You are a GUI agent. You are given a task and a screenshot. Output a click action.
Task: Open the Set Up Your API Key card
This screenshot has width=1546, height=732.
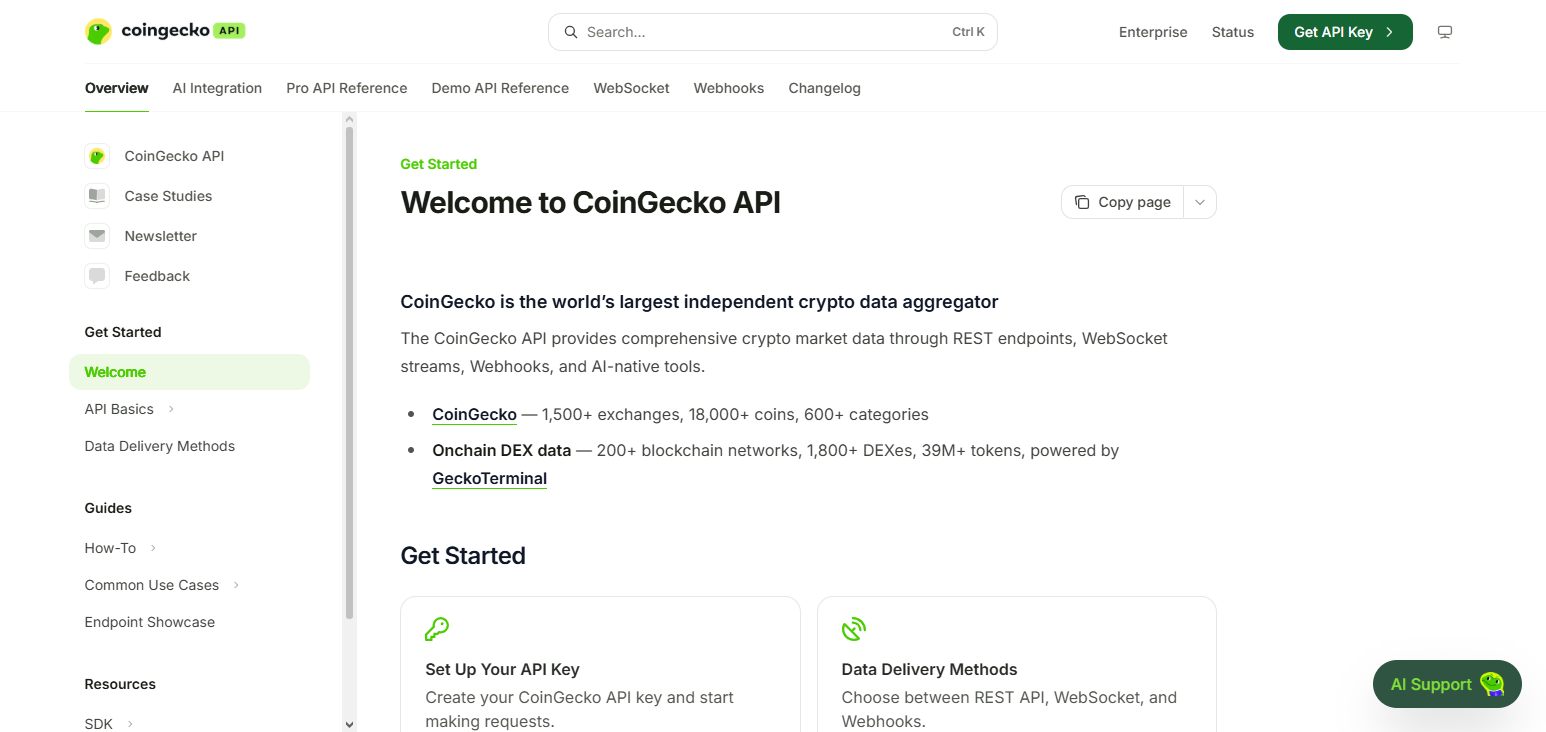[600, 664]
